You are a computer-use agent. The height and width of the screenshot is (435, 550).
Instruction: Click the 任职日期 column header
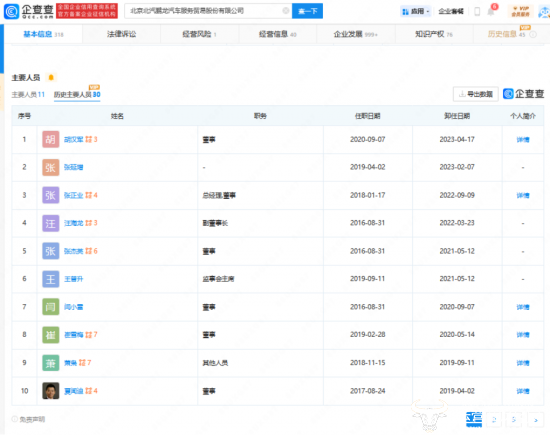pos(368,116)
